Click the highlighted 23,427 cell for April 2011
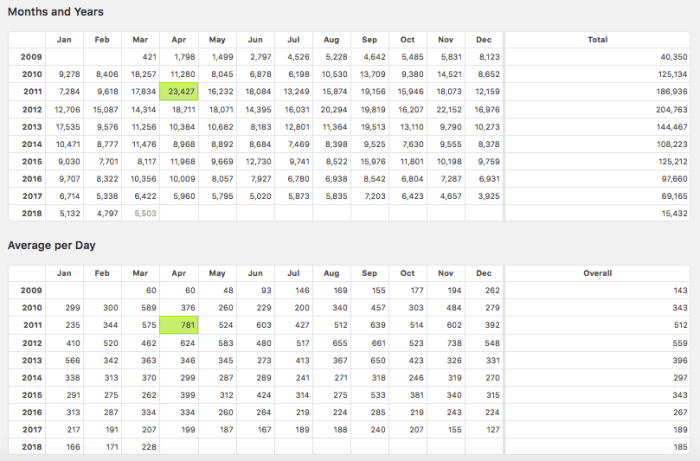Viewport: 700px width, 461px height. tap(182, 91)
